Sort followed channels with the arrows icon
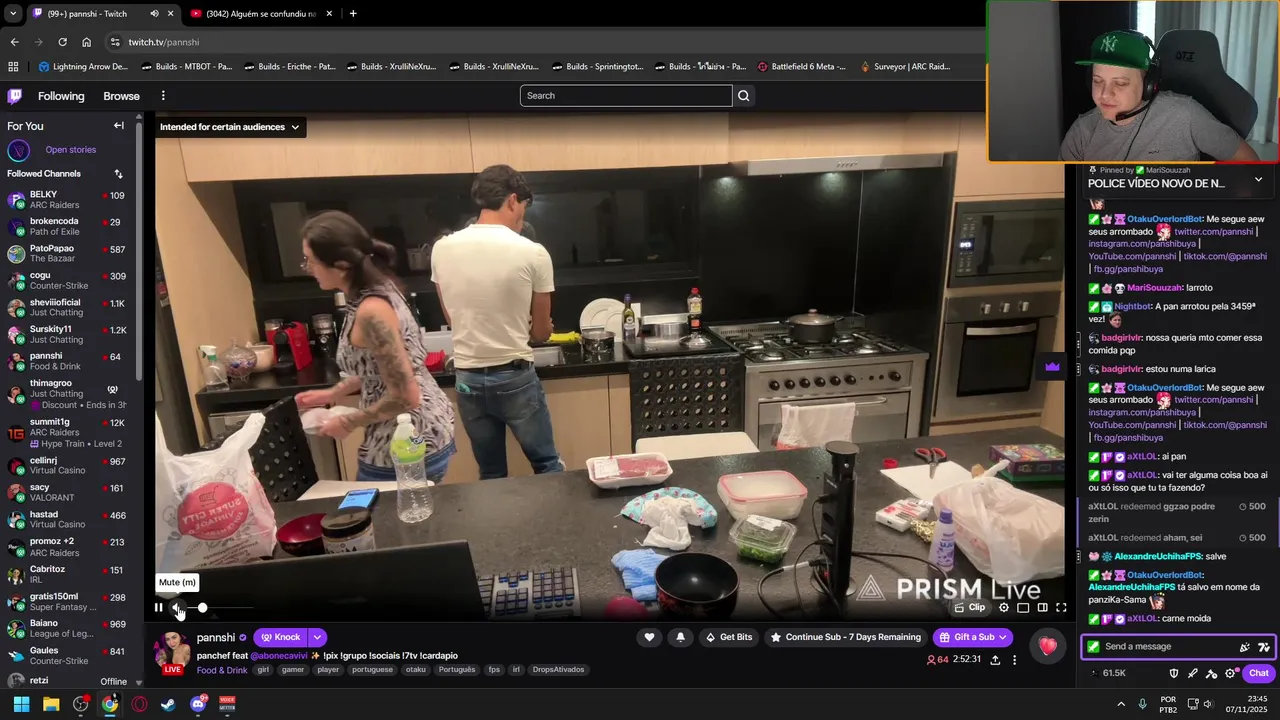 [118, 174]
